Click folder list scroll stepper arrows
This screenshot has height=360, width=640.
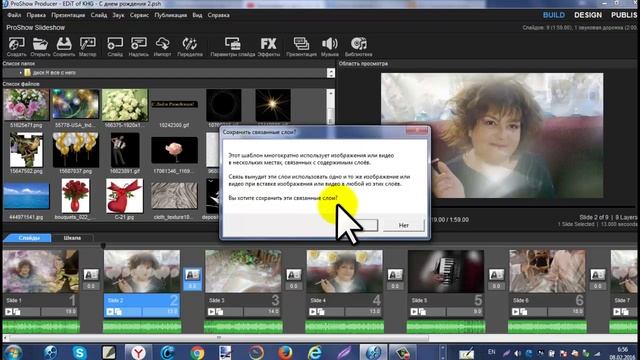(331, 73)
